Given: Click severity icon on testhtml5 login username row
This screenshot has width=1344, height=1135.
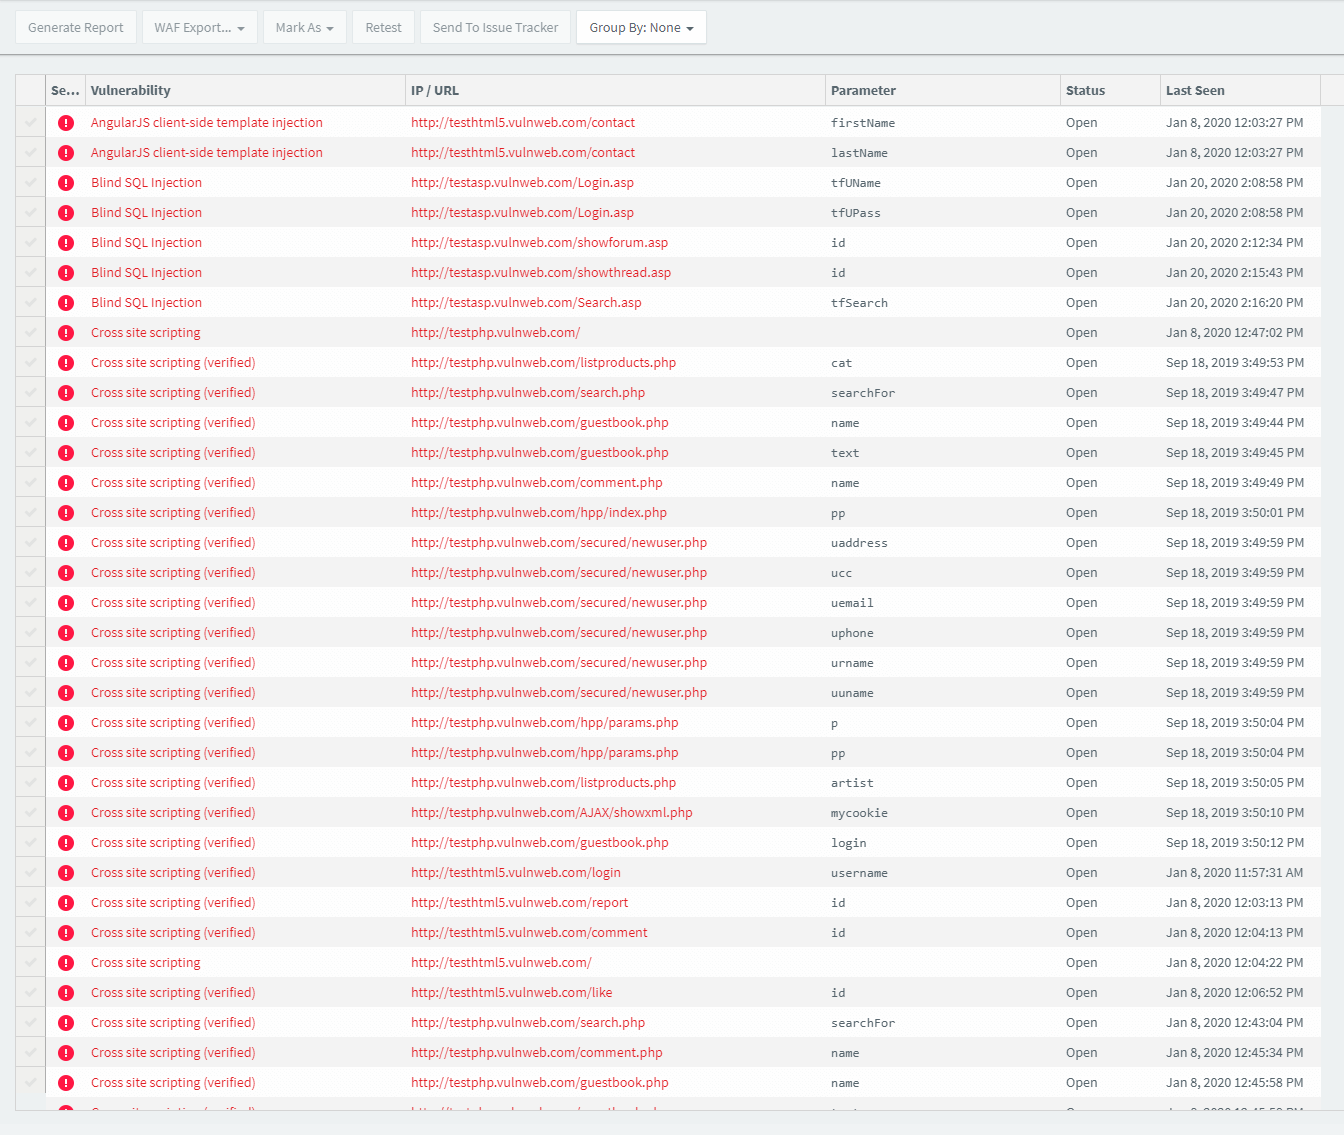Looking at the screenshot, I should tap(66, 872).
